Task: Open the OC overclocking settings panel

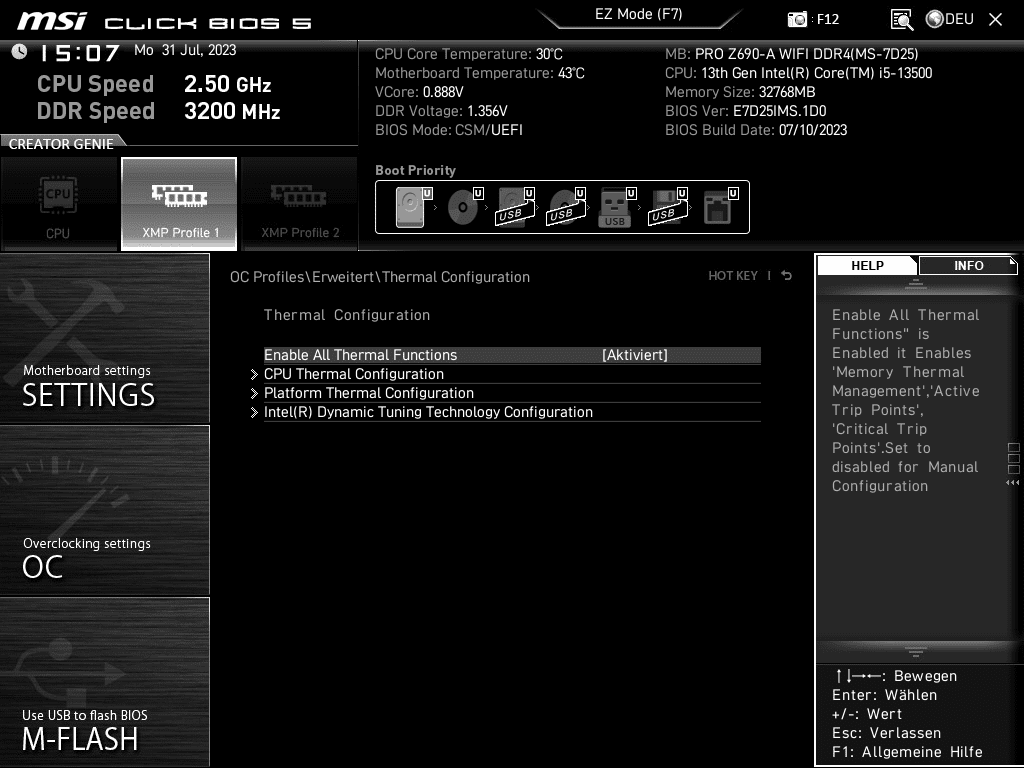Action: (104, 511)
